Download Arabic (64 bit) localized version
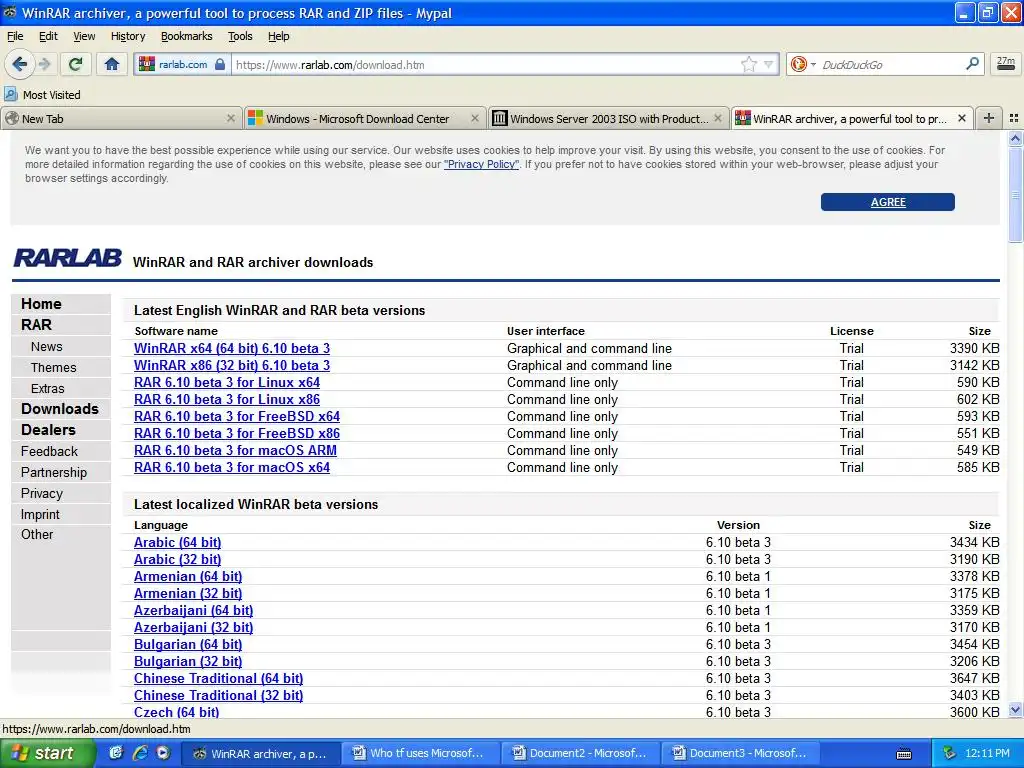The width and height of the screenshot is (1024, 768). point(177,542)
